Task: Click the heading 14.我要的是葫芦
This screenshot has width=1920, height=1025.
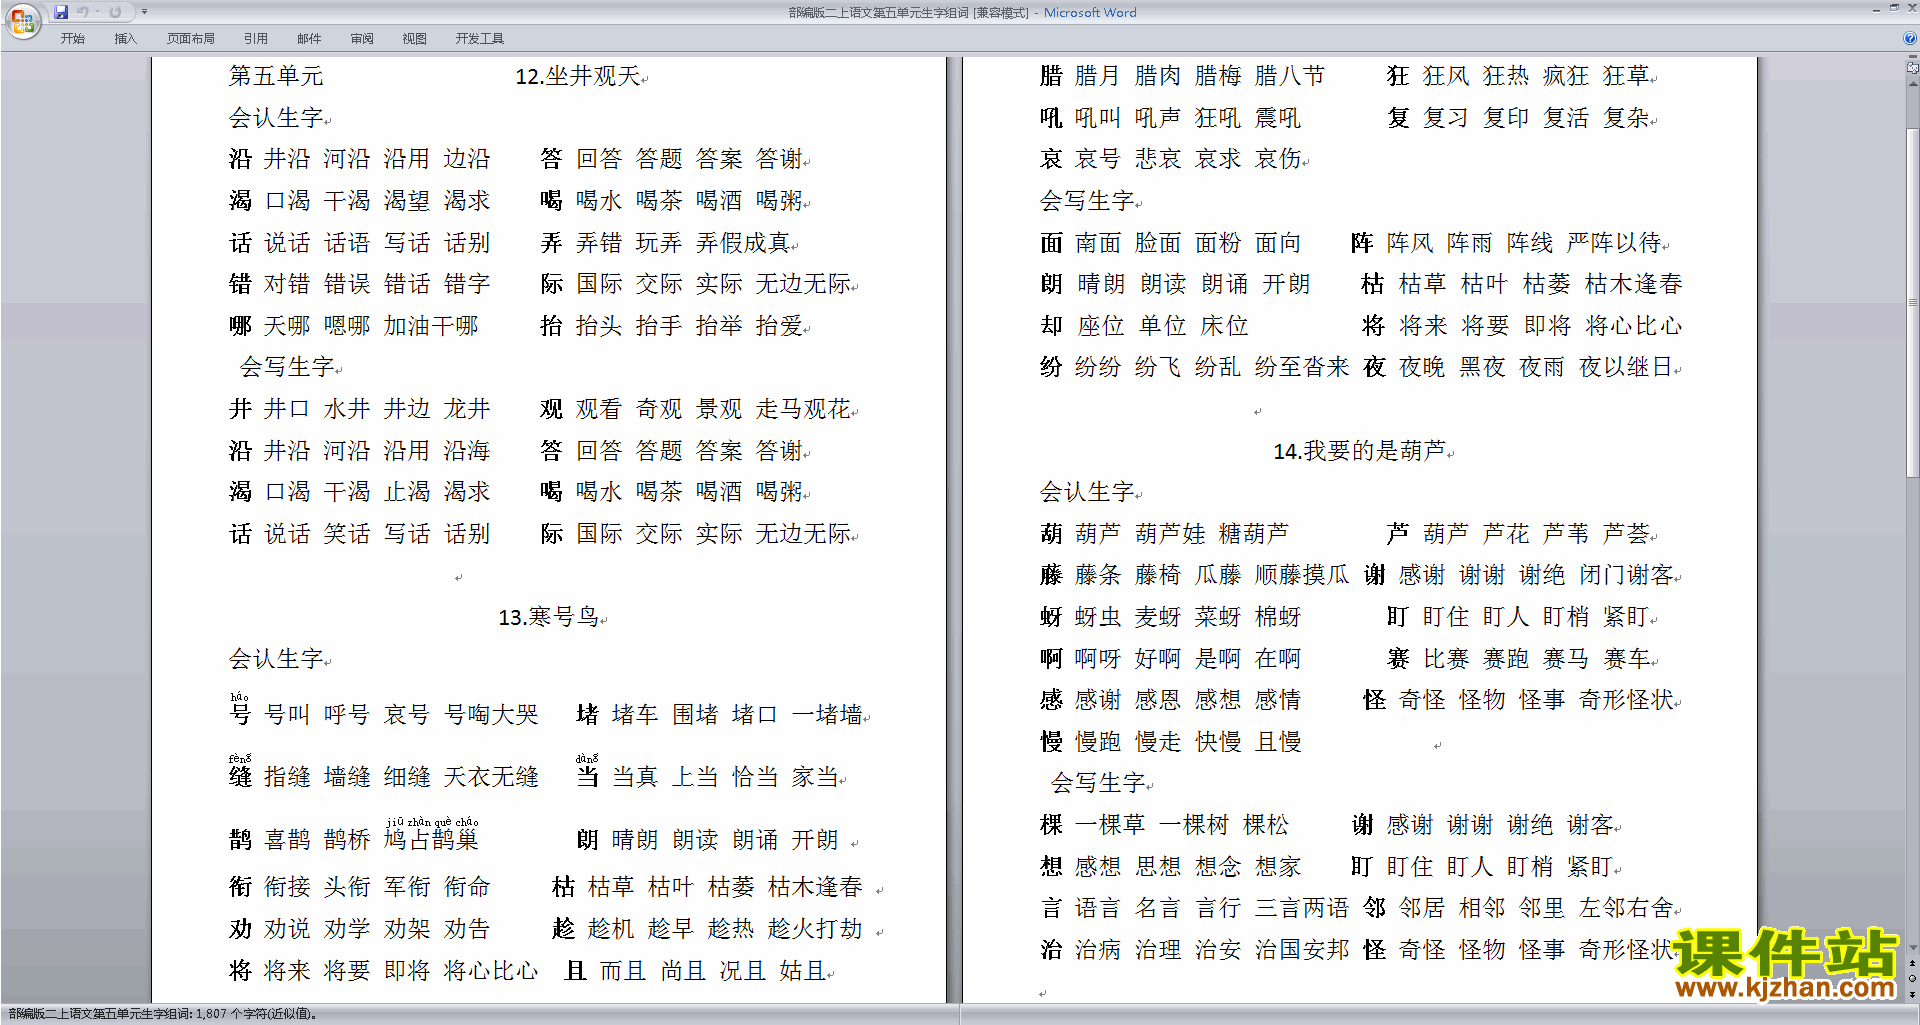Action: click(x=1359, y=452)
